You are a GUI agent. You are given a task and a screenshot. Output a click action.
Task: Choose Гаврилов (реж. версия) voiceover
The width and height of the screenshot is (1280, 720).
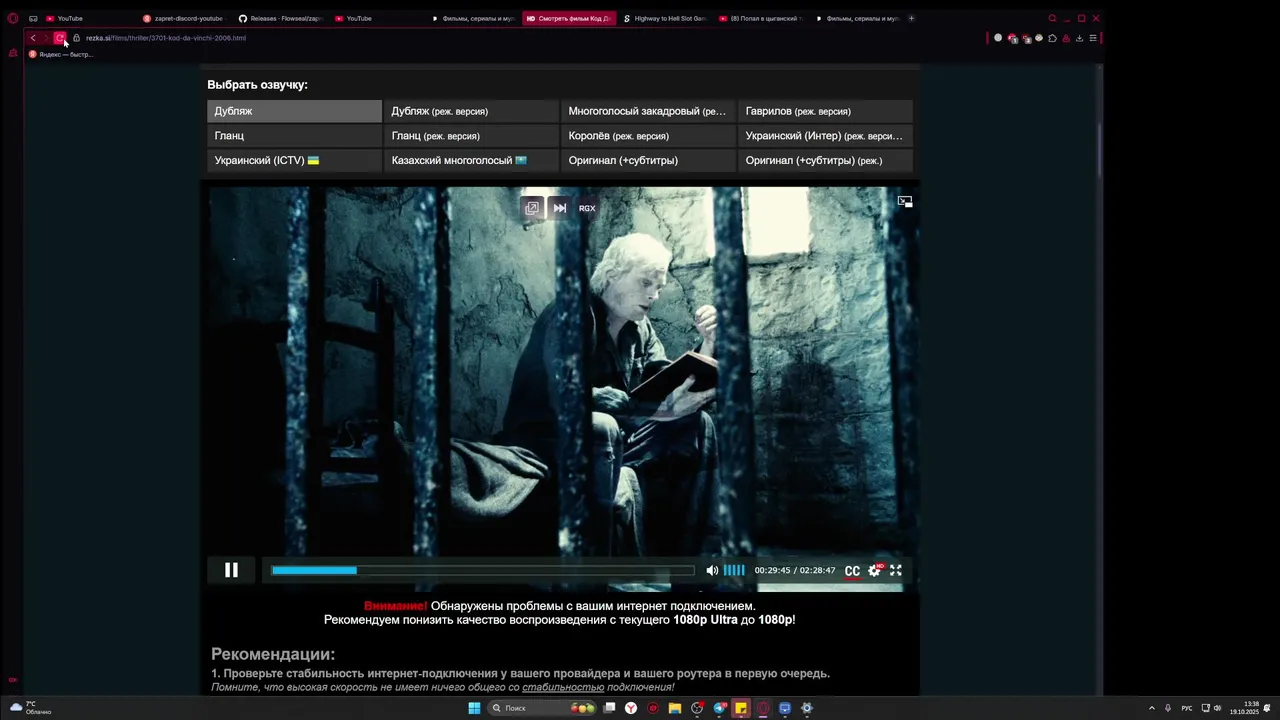[x=825, y=111]
